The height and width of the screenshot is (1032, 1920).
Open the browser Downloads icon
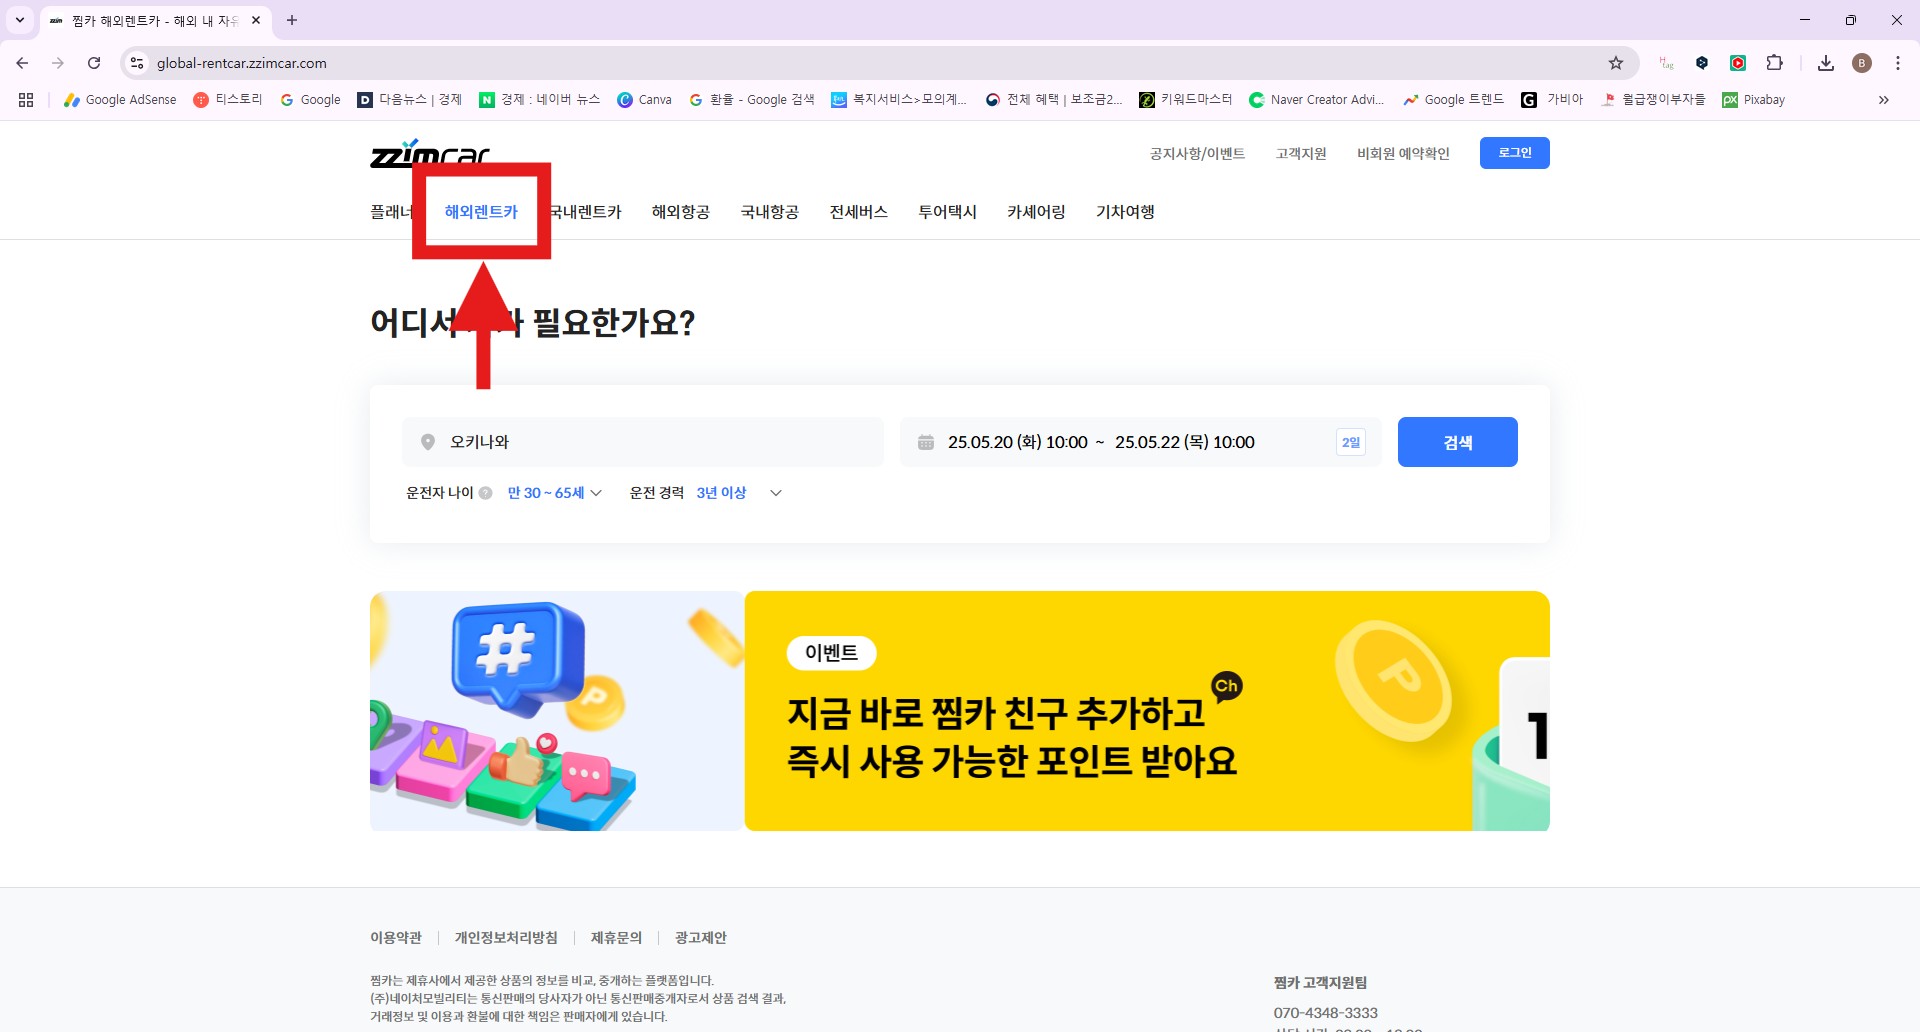[x=1826, y=62]
